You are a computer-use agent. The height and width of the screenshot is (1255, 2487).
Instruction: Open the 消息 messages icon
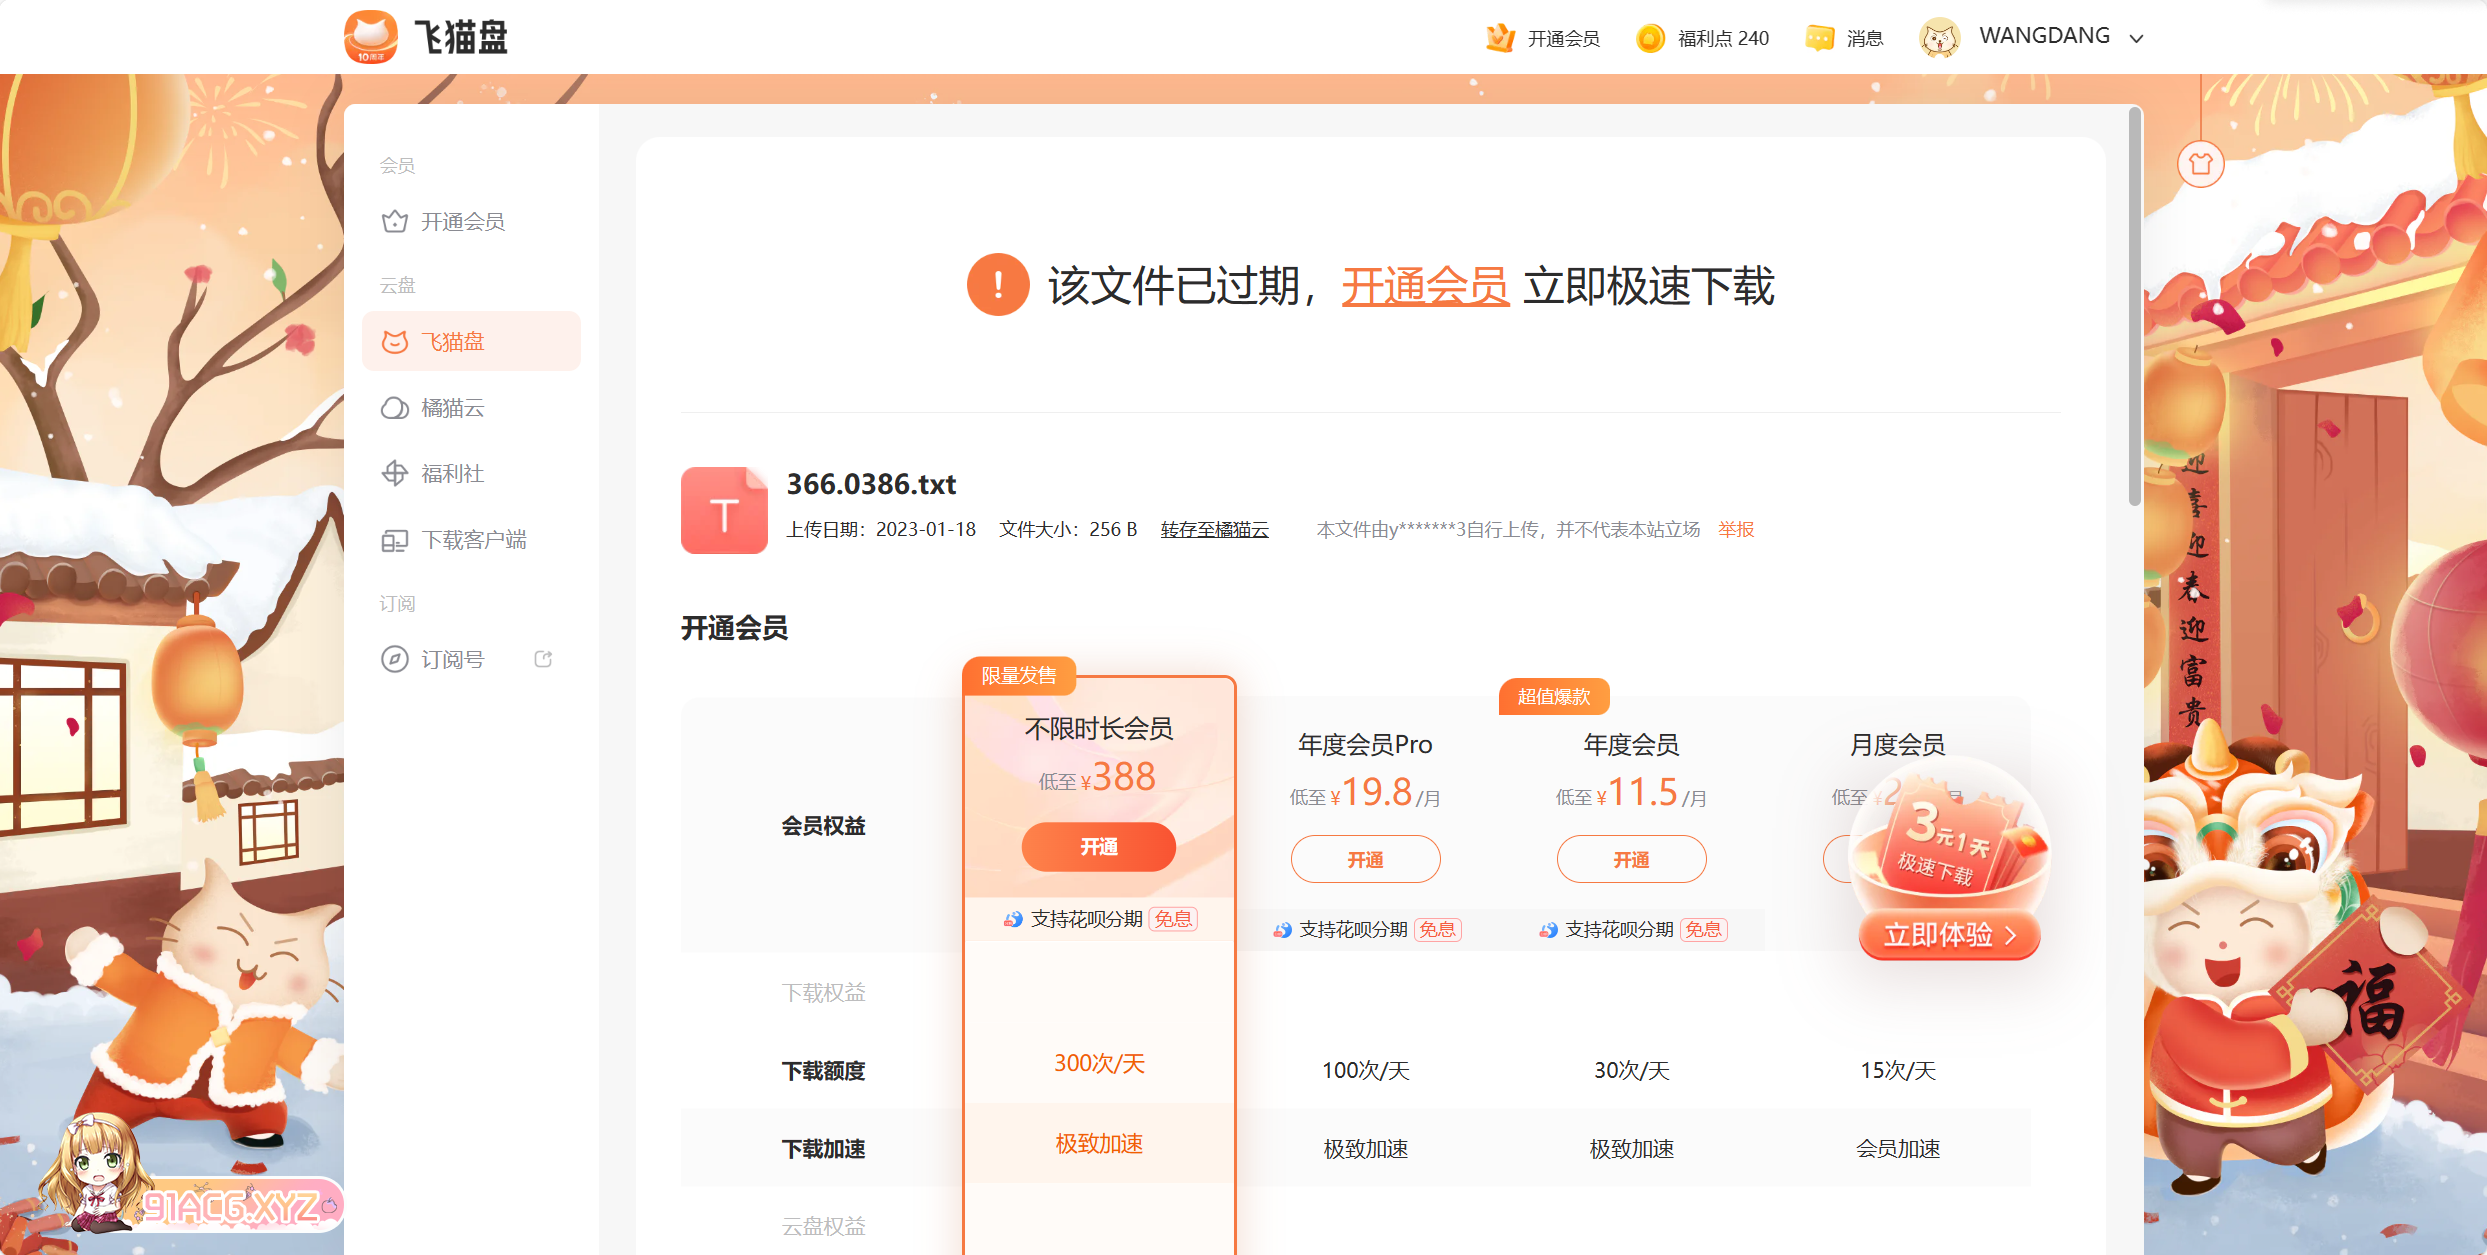pos(1819,38)
